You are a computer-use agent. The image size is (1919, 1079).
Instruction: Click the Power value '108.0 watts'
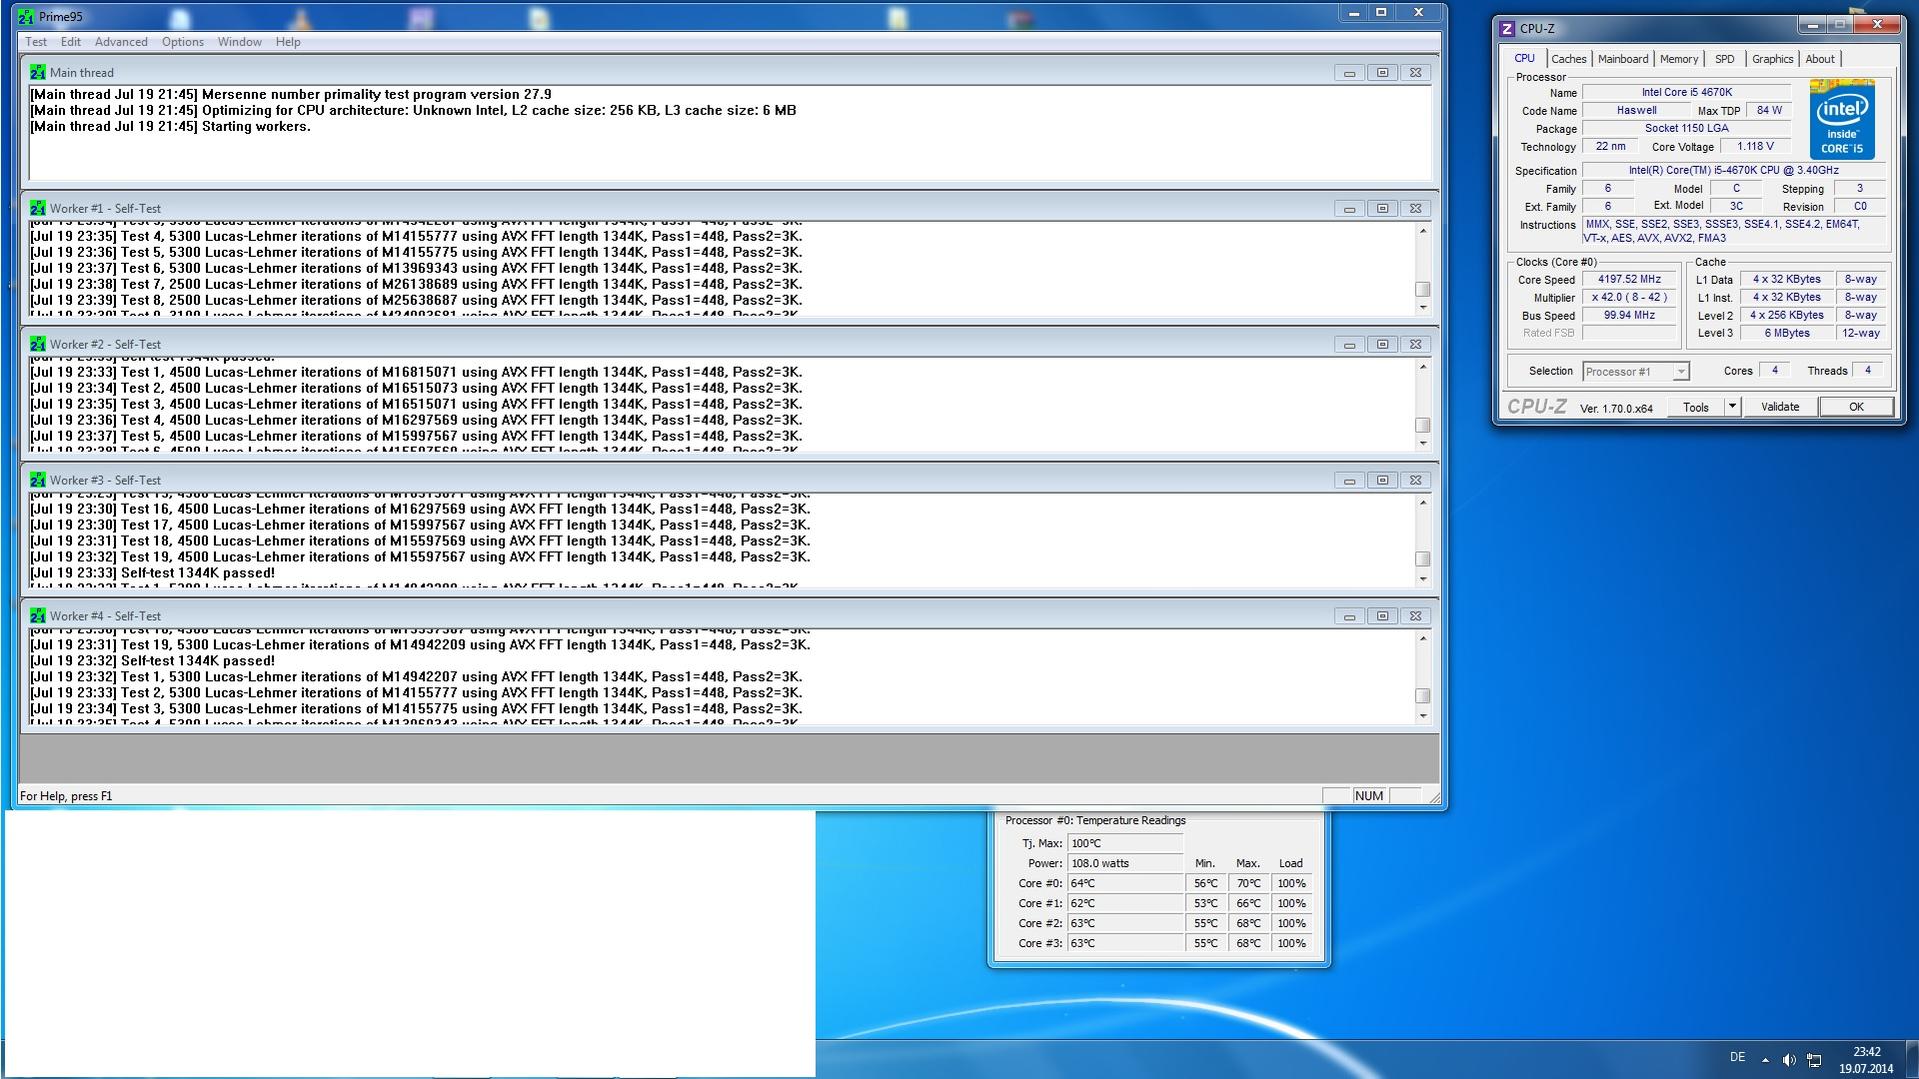[x=1126, y=863]
